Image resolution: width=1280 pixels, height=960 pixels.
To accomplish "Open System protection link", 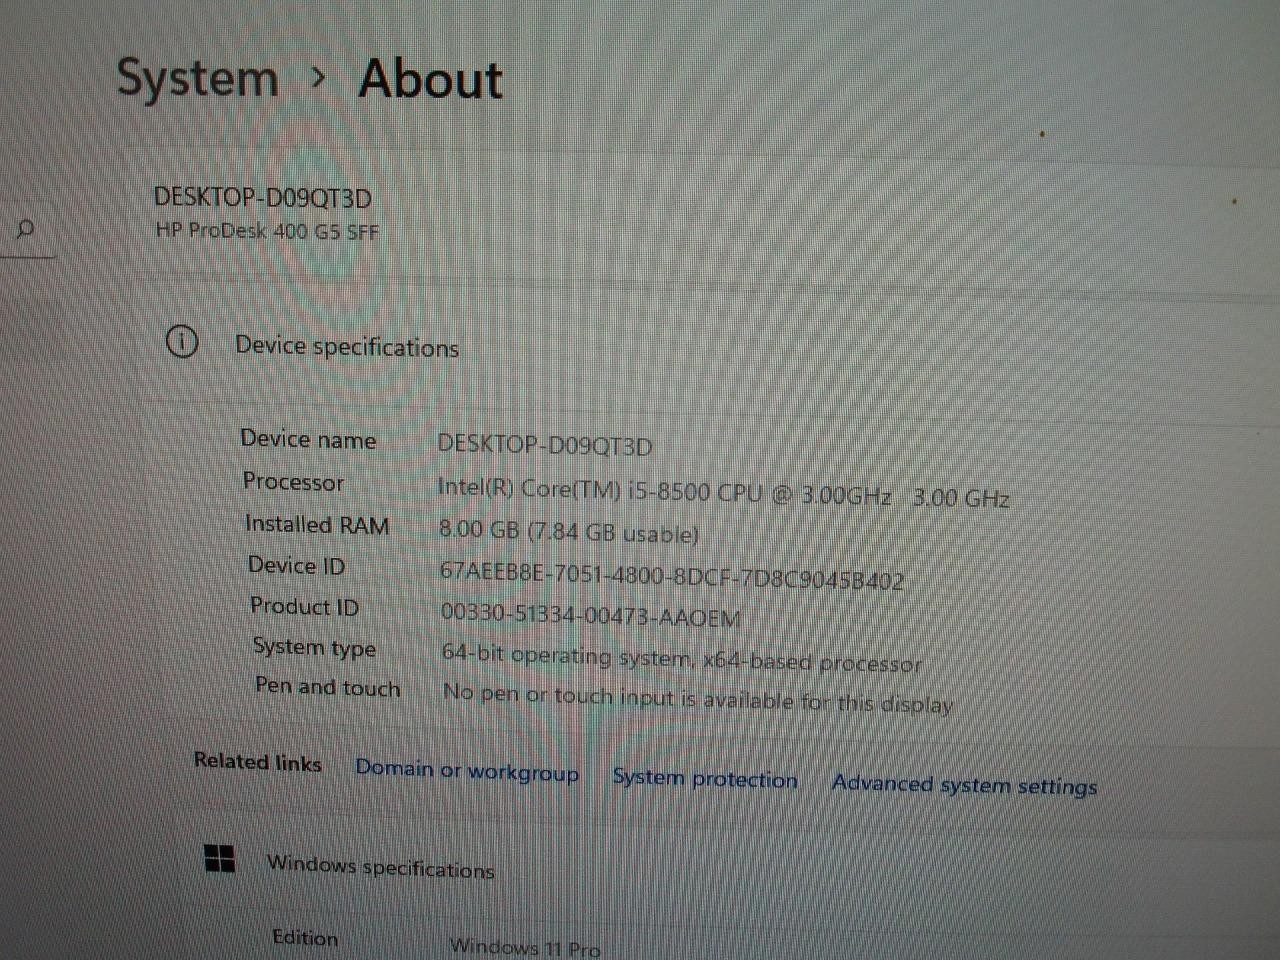I will 705,778.
